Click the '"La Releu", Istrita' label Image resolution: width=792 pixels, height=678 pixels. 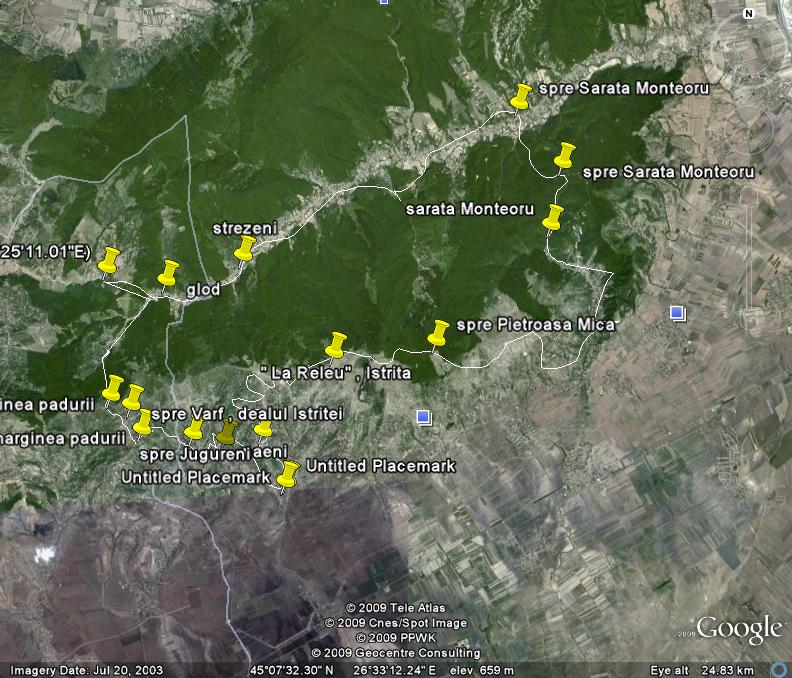click(x=336, y=373)
